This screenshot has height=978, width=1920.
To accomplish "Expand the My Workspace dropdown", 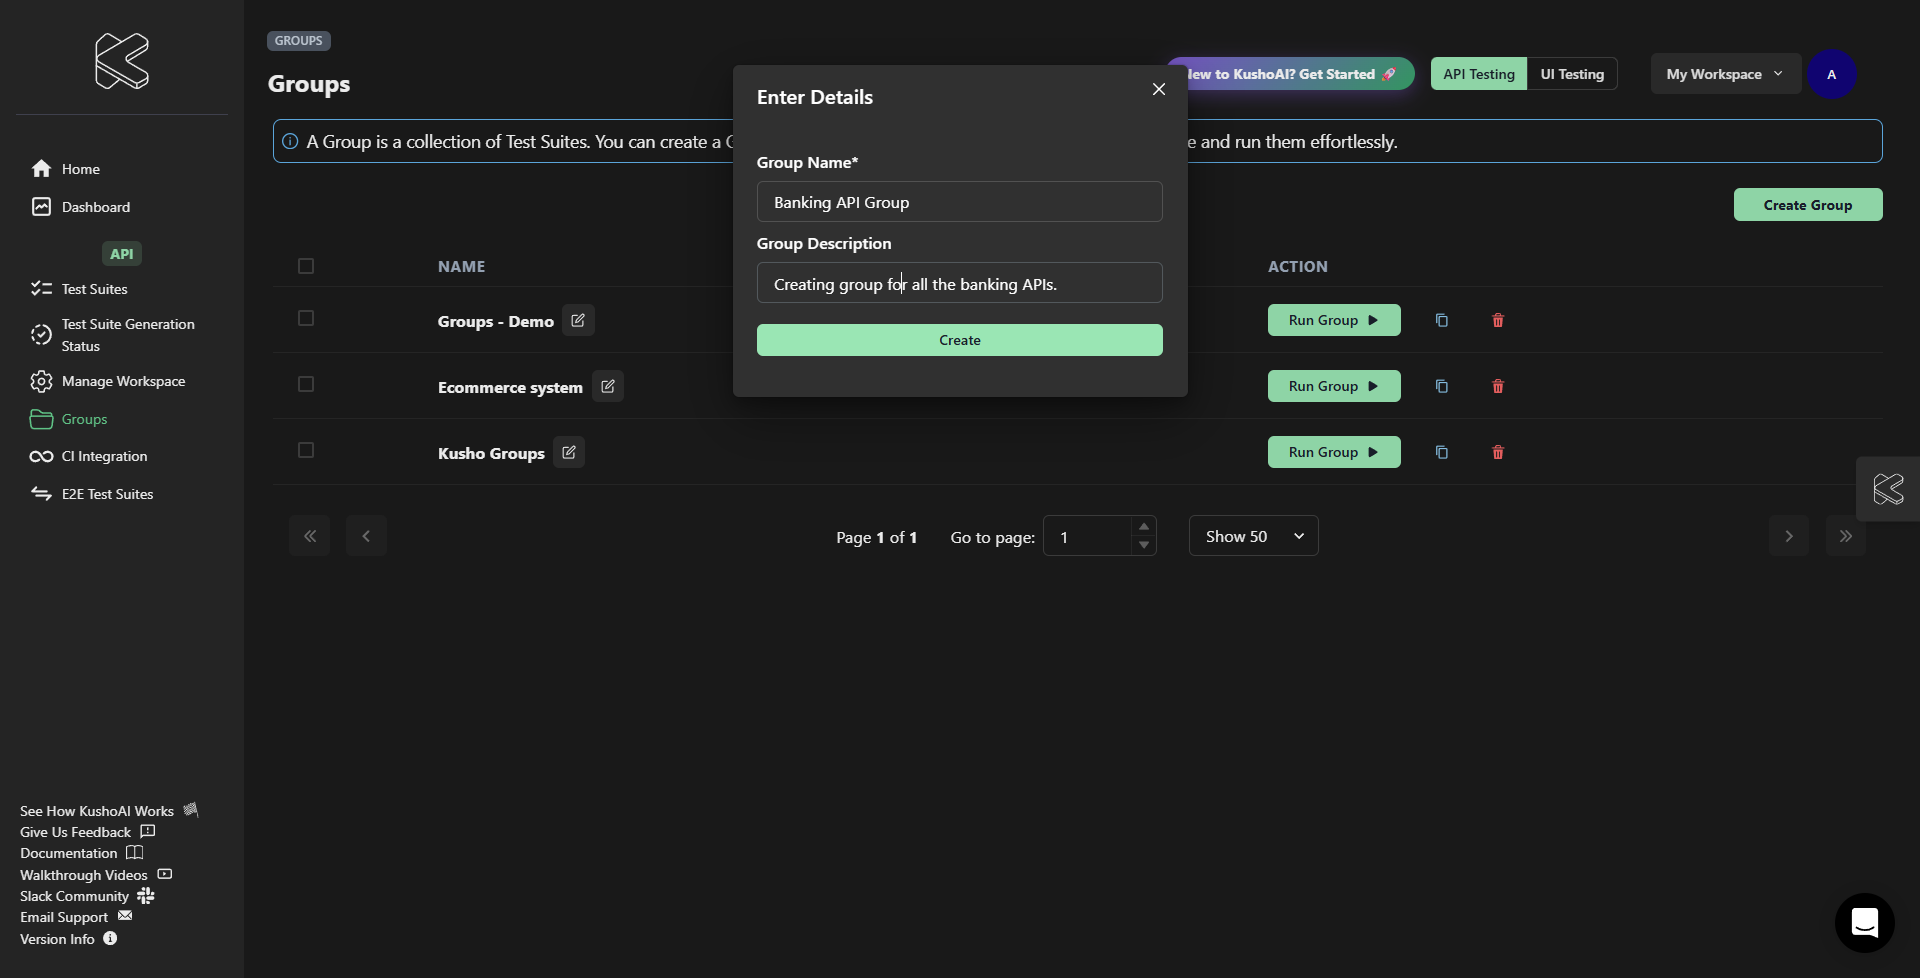I will pos(1724,75).
